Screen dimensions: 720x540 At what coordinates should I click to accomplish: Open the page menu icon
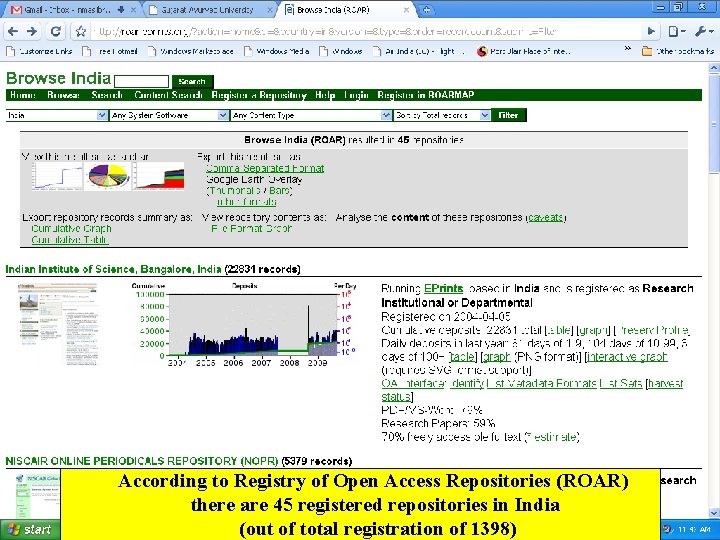pyautogui.click(x=676, y=31)
